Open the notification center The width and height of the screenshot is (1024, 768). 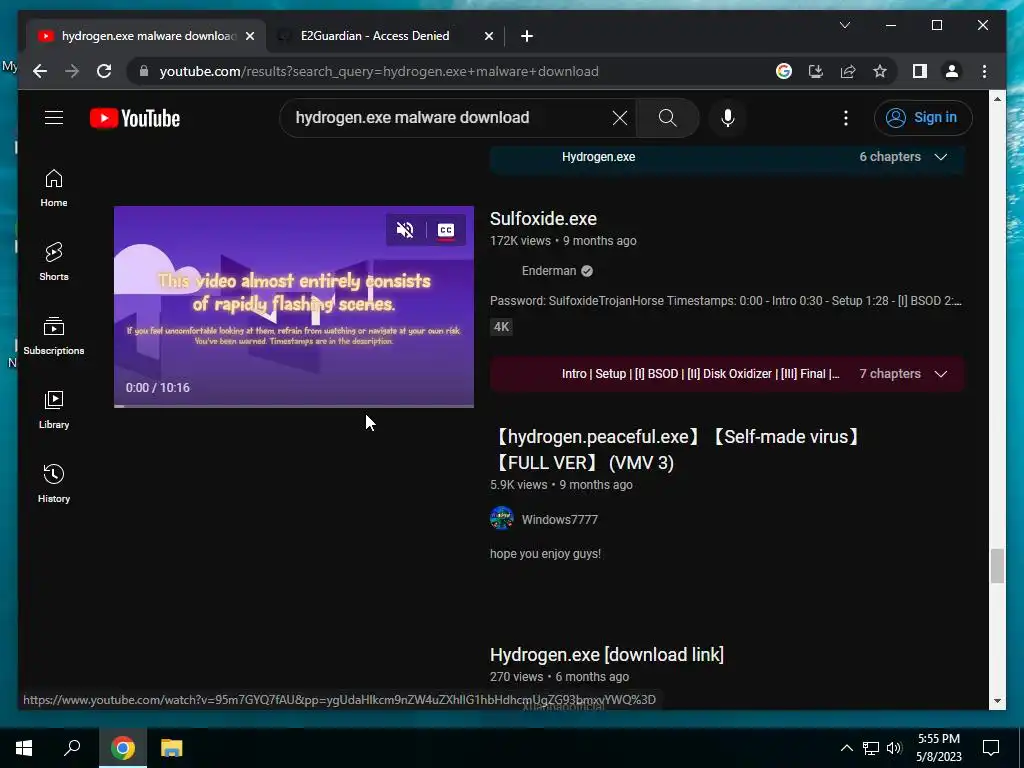(991, 748)
